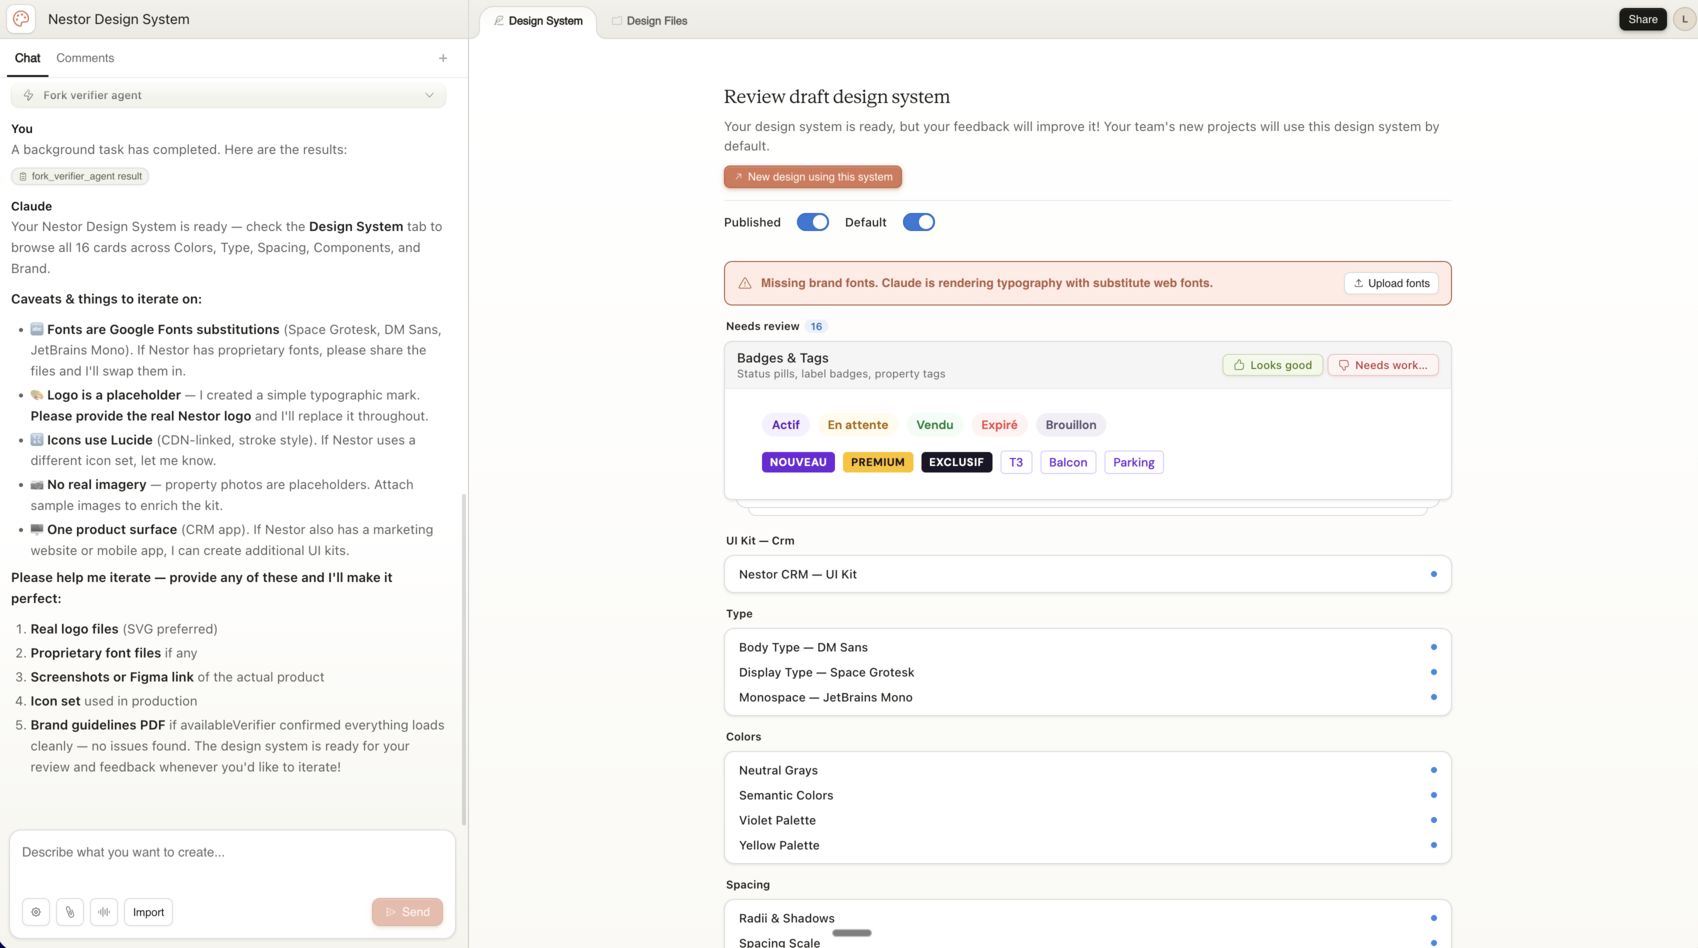Click the target icon beside paperclip
1698x948 pixels.
(36, 912)
